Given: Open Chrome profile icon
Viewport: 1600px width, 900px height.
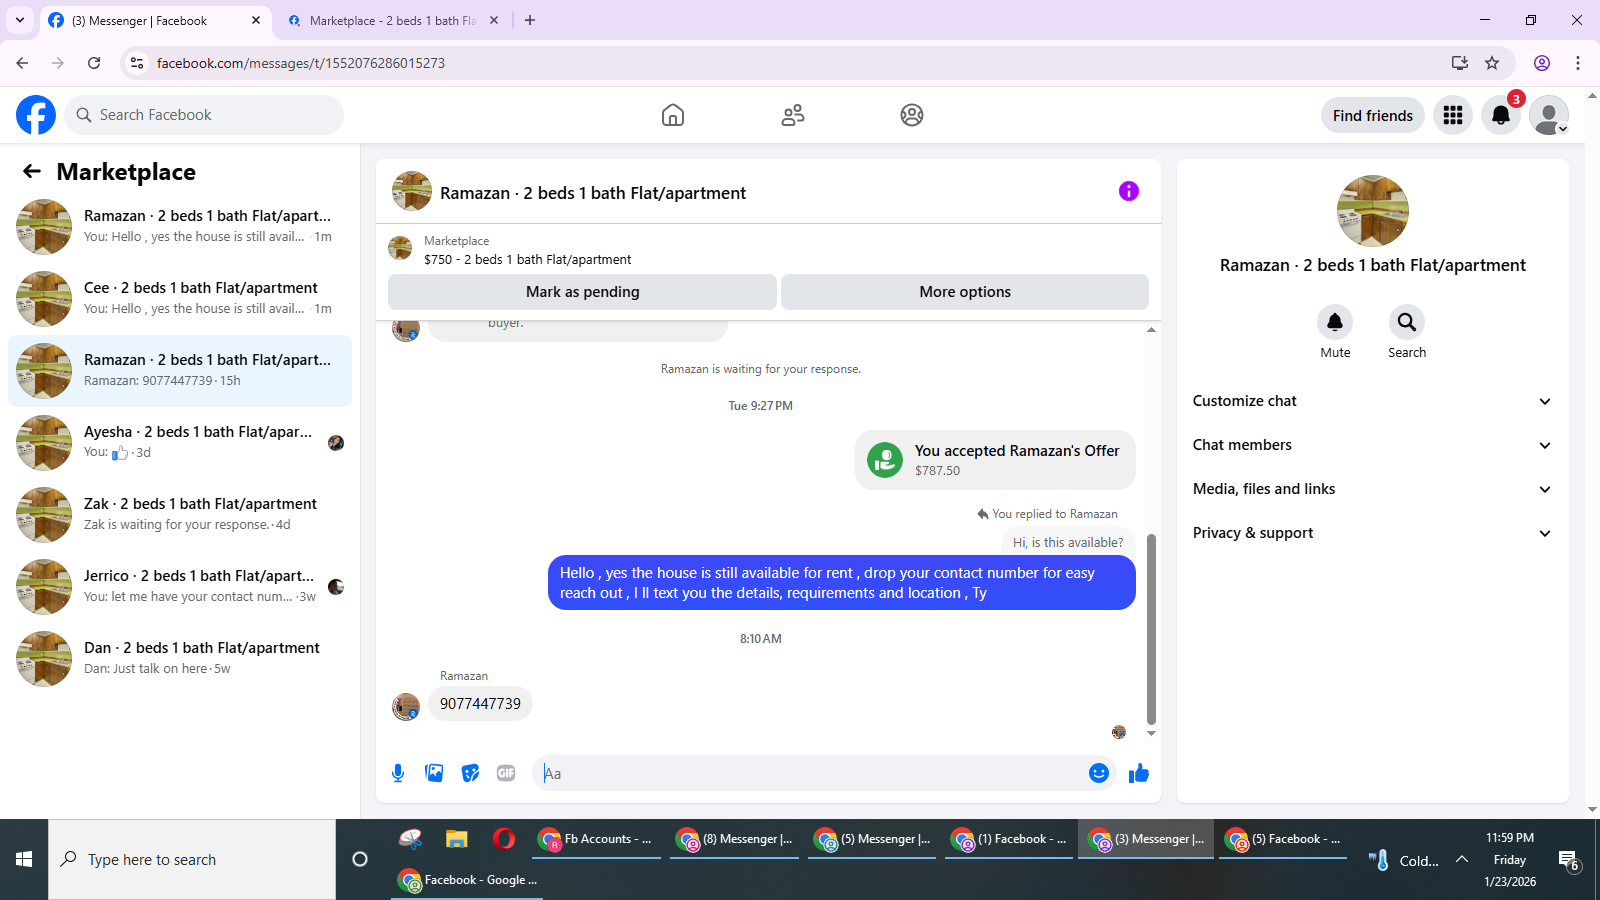Looking at the screenshot, I should point(1542,63).
